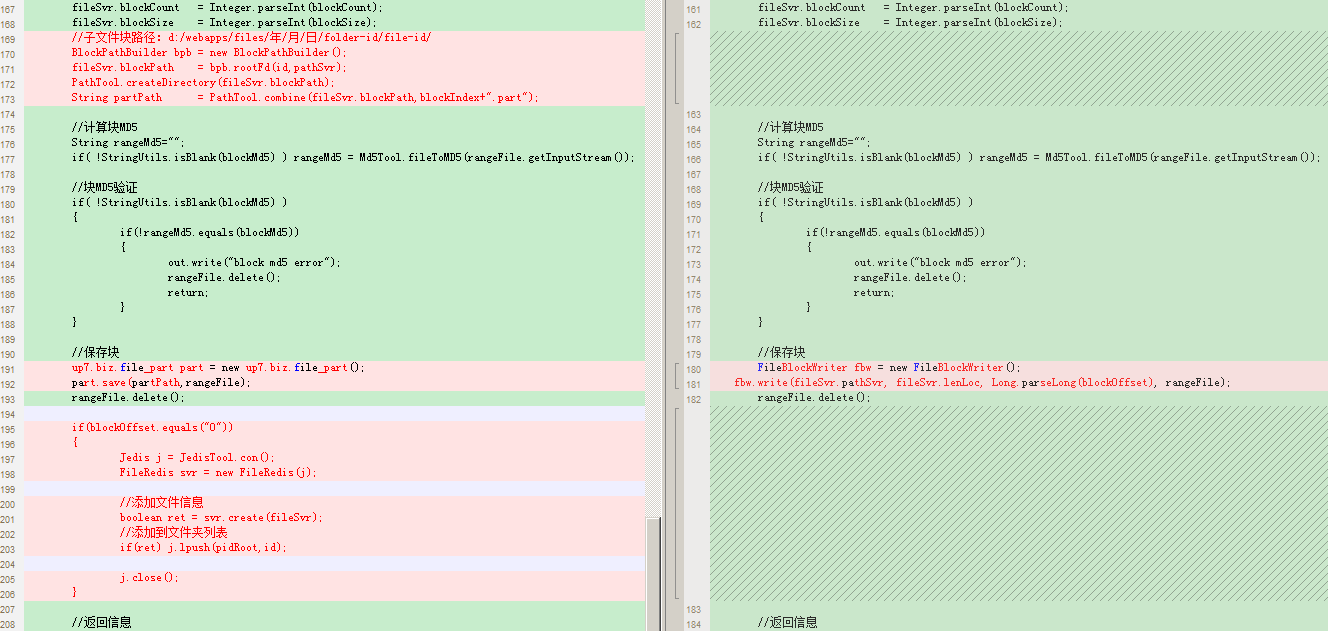
Task: Click rangeFile.delete() at right line 182
Action: pyautogui.click(x=814, y=397)
